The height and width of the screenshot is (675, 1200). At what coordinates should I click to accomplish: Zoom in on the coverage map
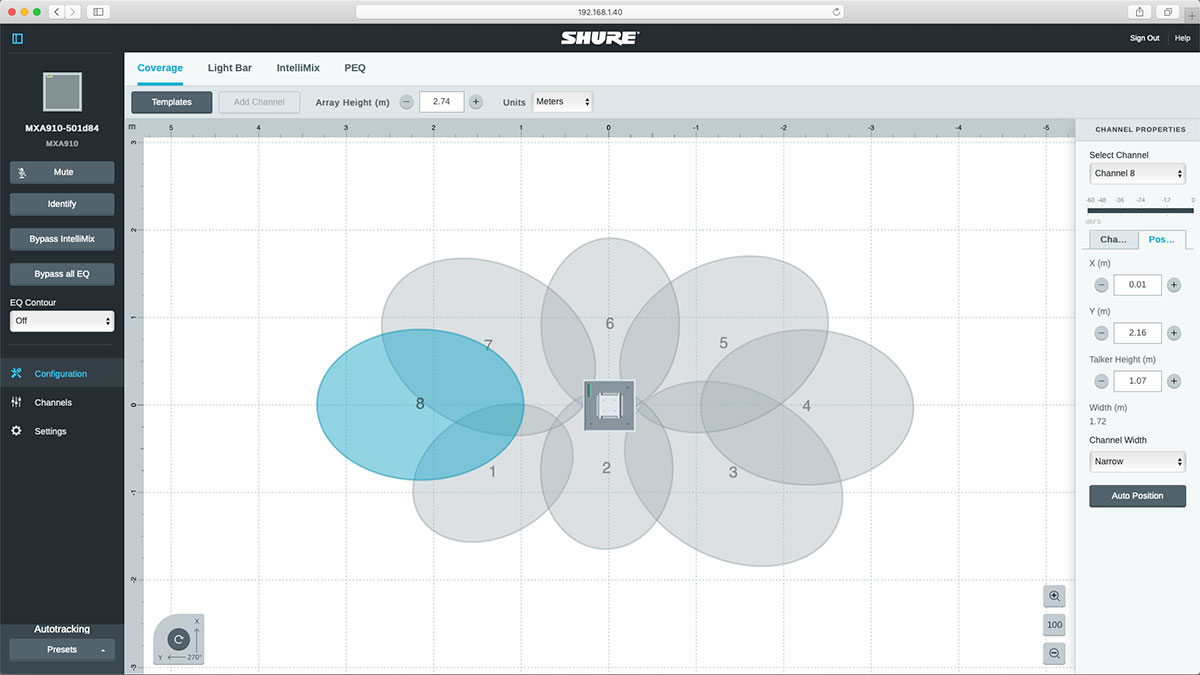1054,597
